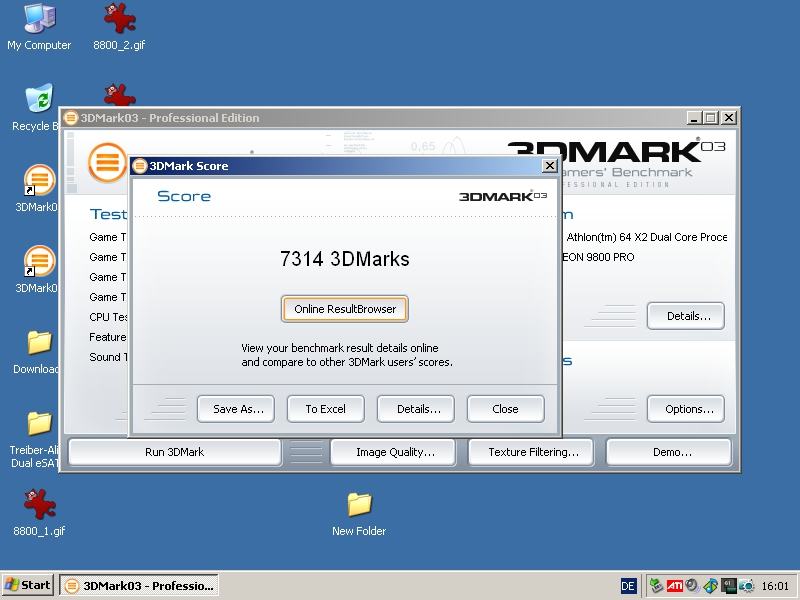Click the taskbar clock showing 16:01
The image size is (800, 600).
(774, 586)
